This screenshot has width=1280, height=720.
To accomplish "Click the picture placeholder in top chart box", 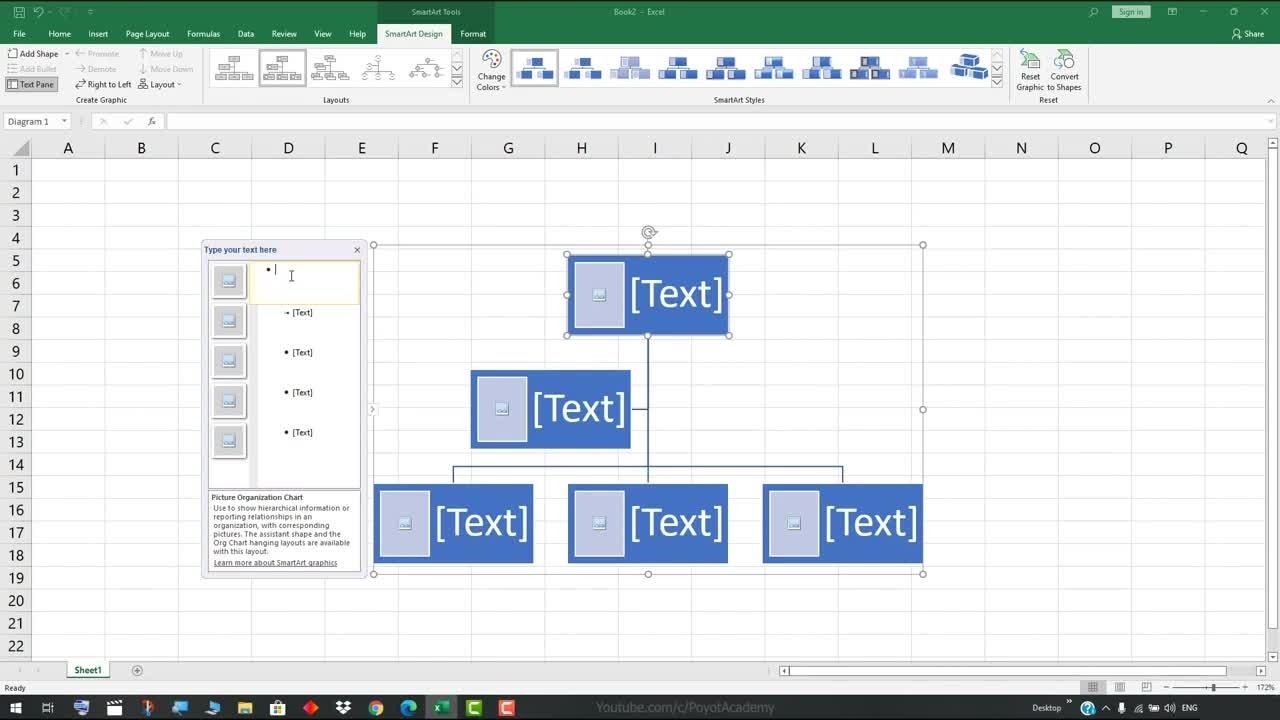I will [x=599, y=295].
